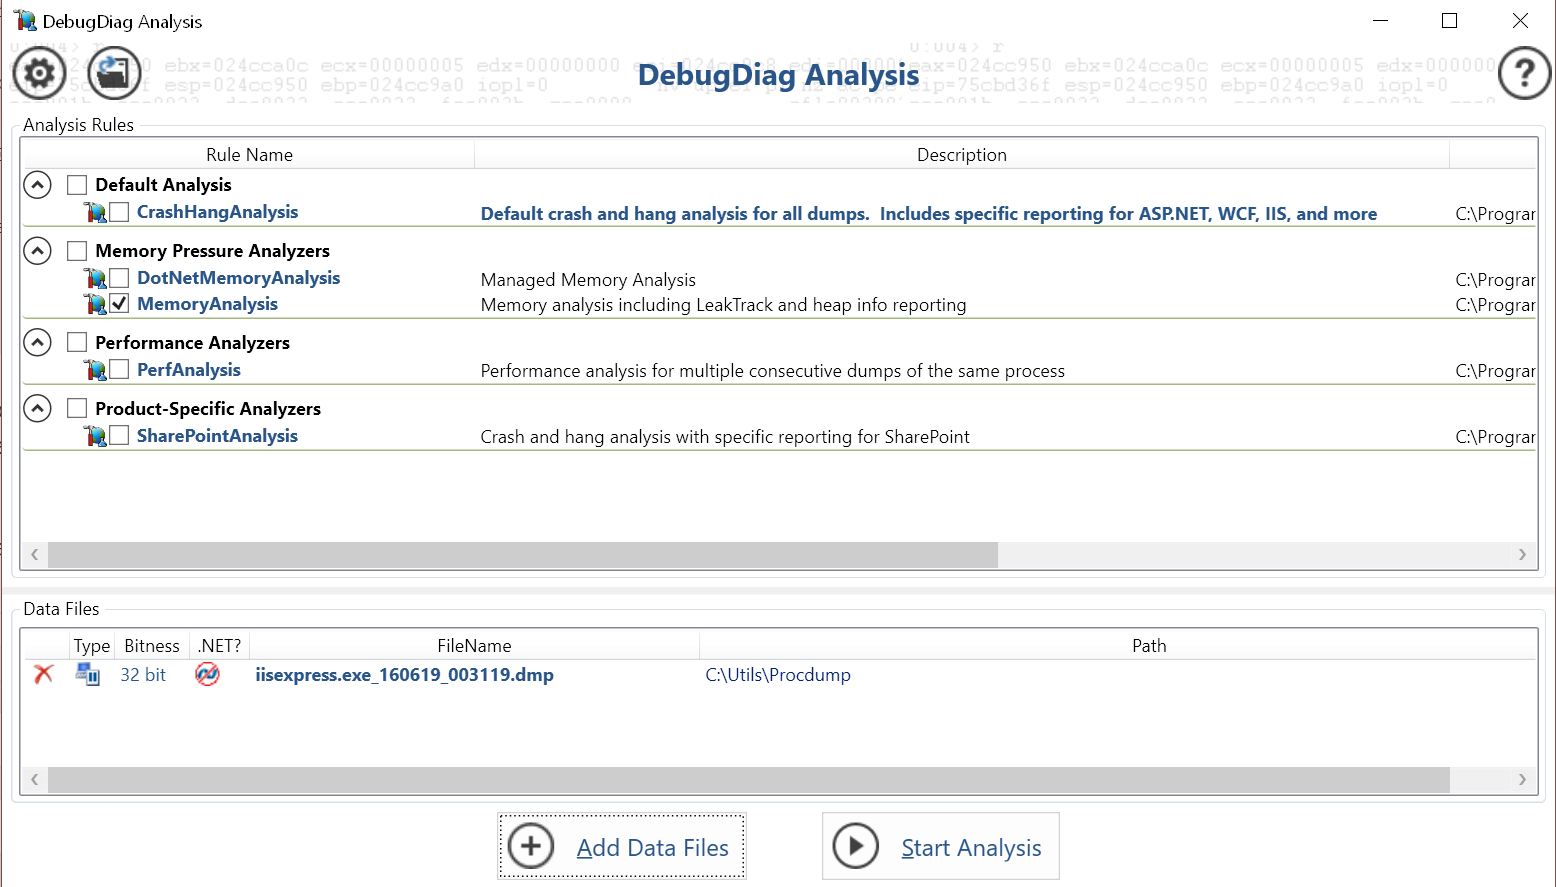Click the 'Default crash and hang analysis' description

pos(928,214)
